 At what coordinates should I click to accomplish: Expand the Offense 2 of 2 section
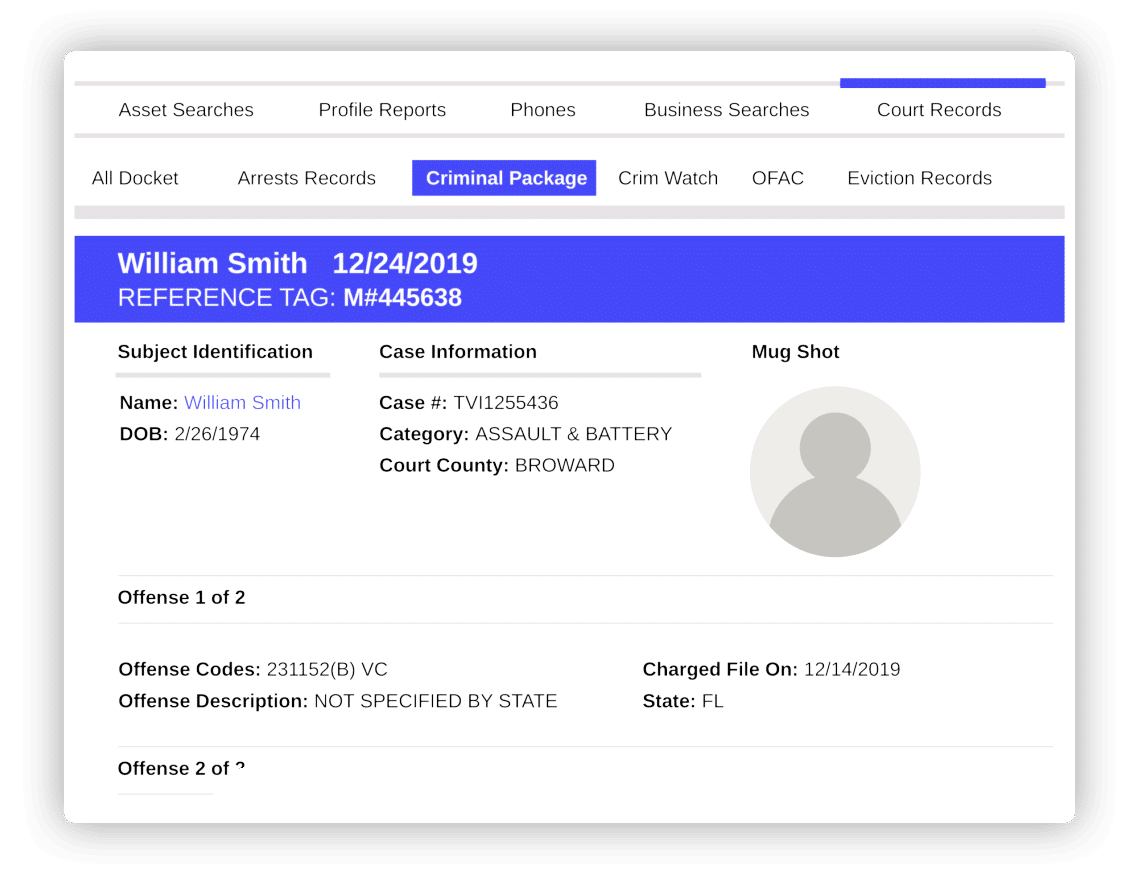tap(181, 768)
